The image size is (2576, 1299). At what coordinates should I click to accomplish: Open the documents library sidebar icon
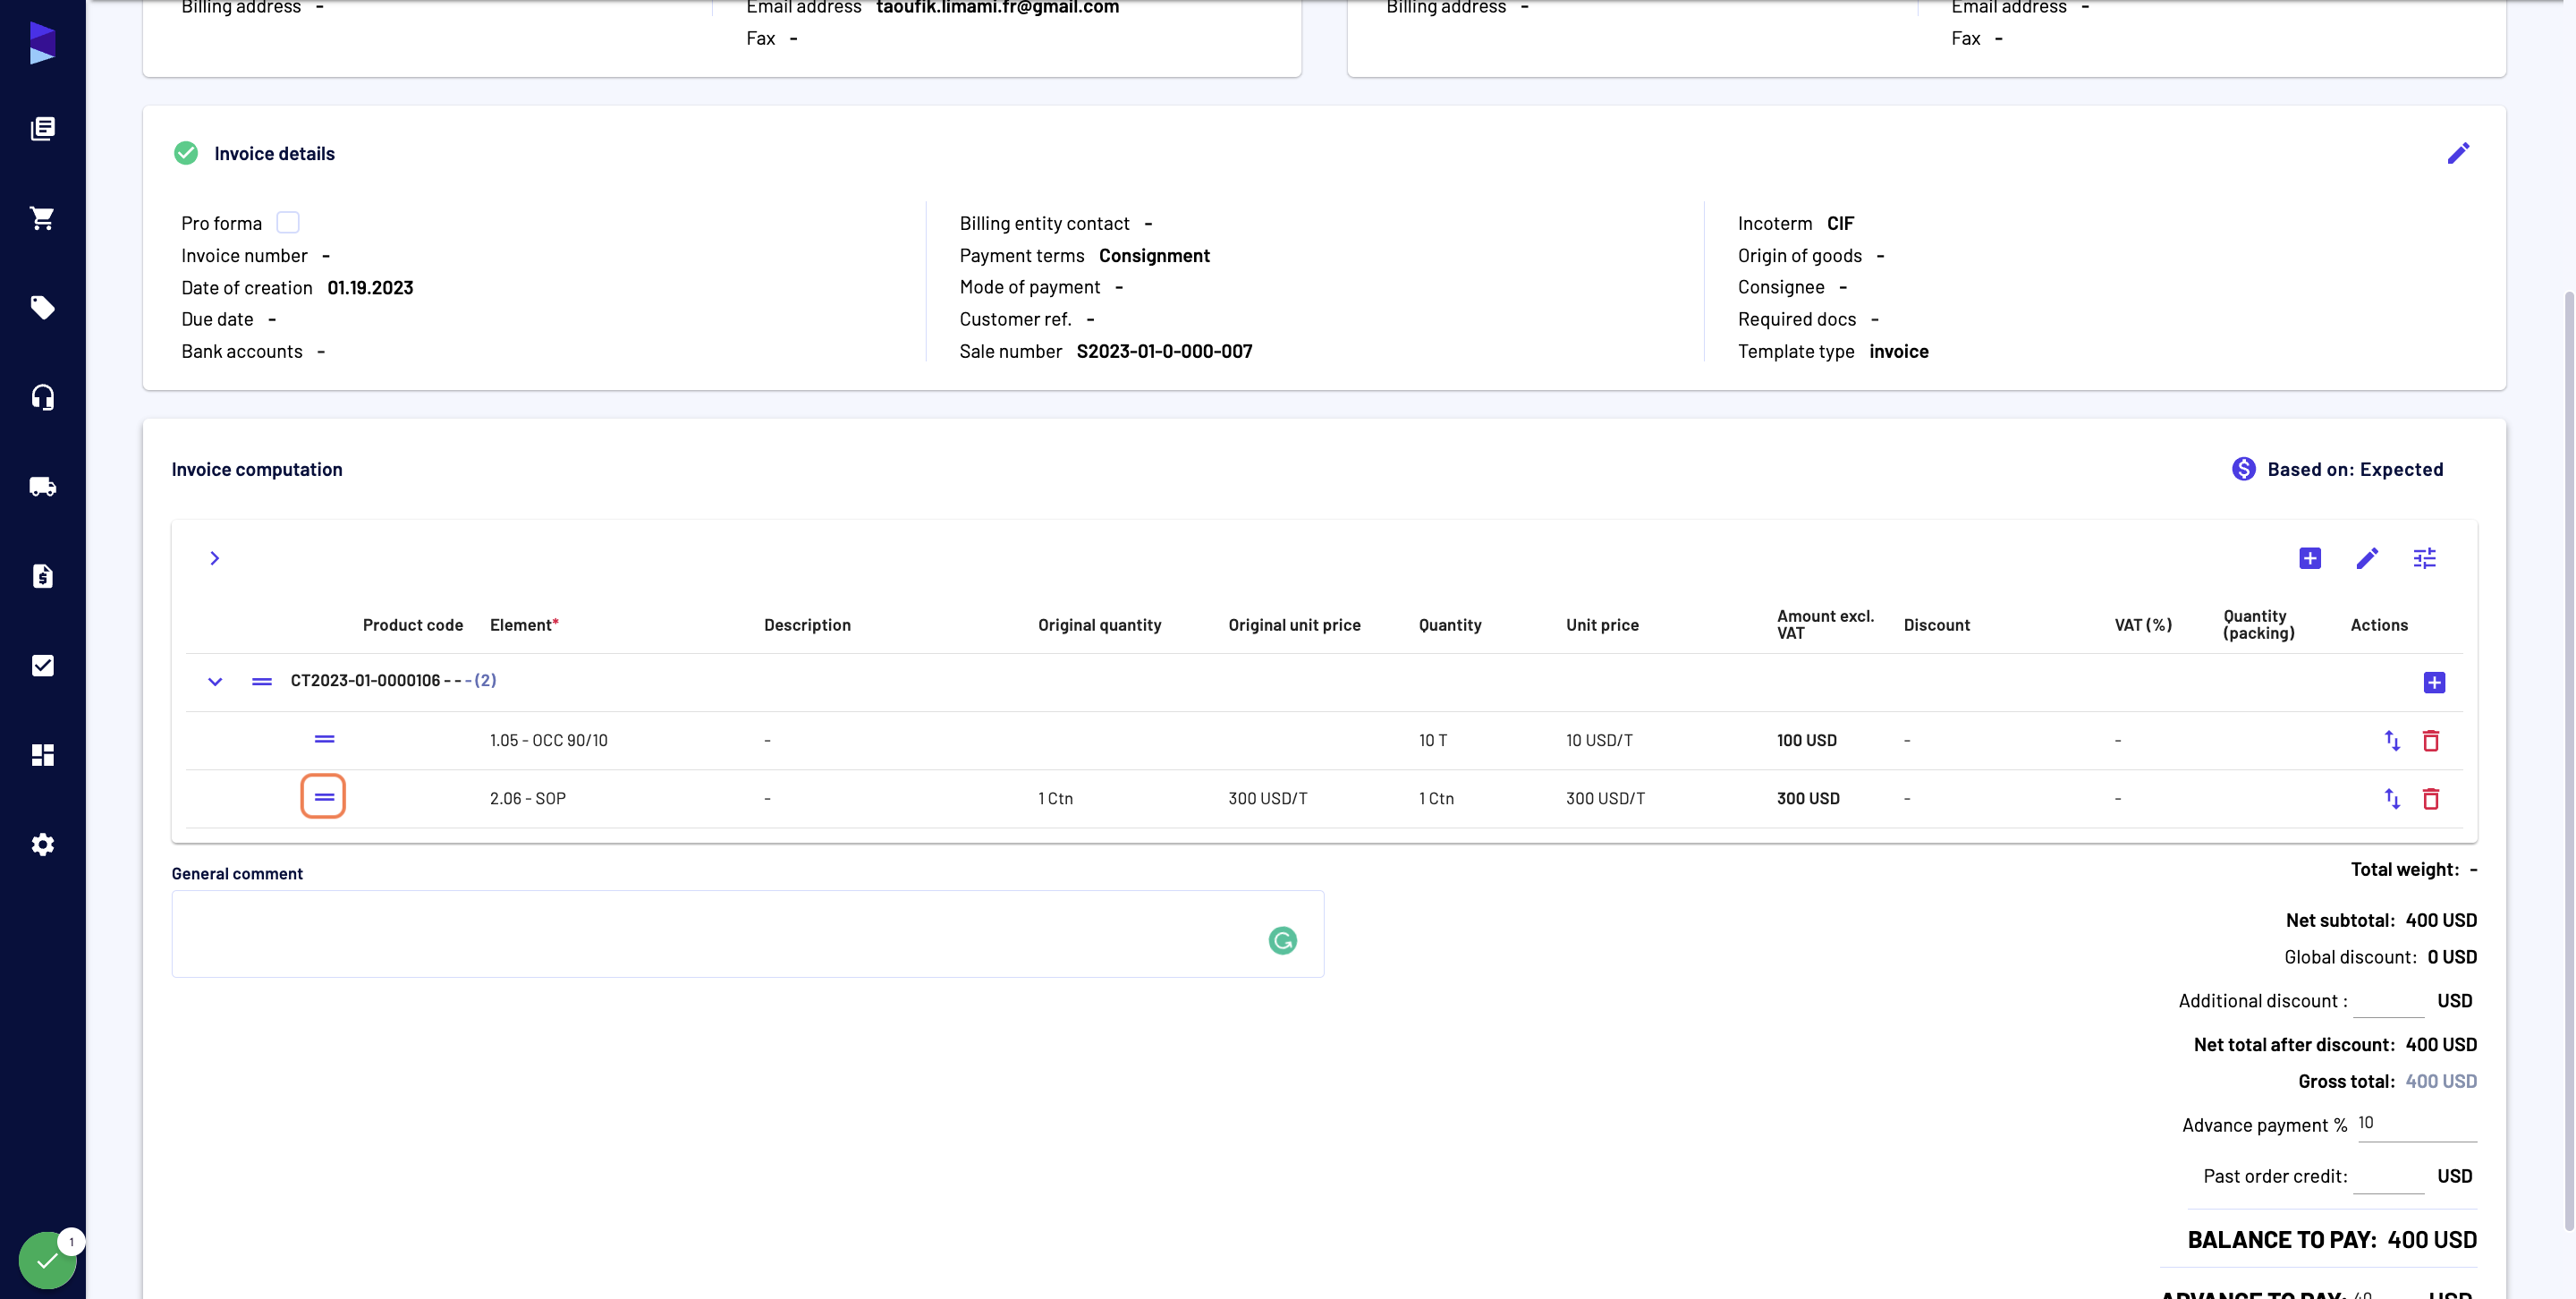tap(42, 128)
